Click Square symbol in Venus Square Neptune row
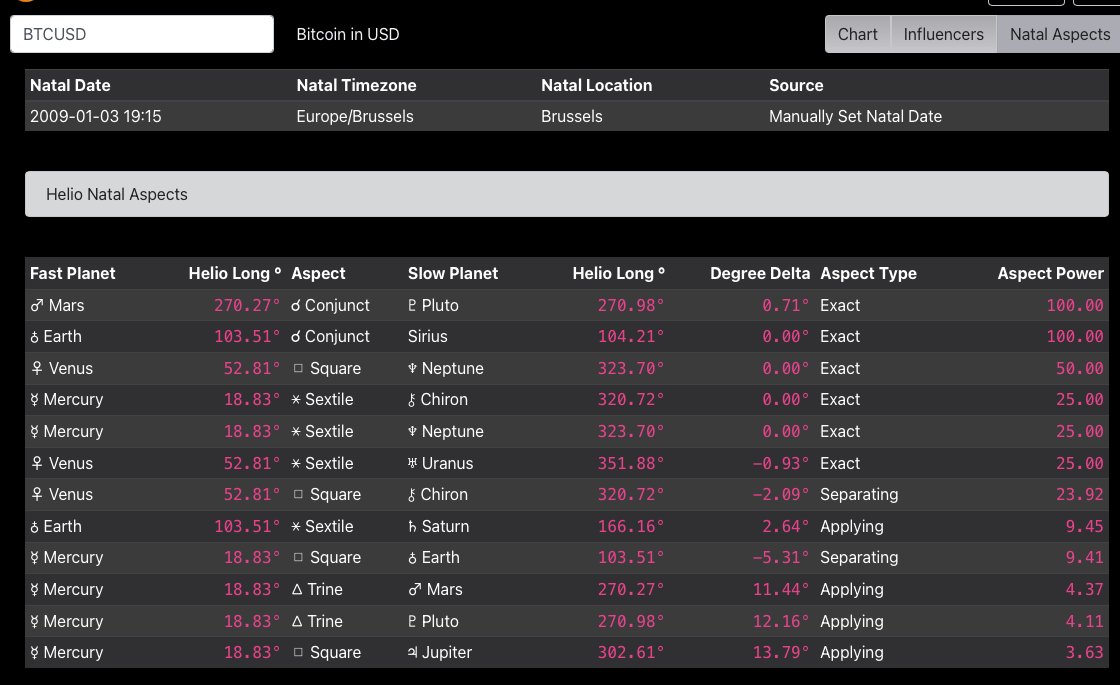This screenshot has width=1120, height=685. [x=298, y=369]
